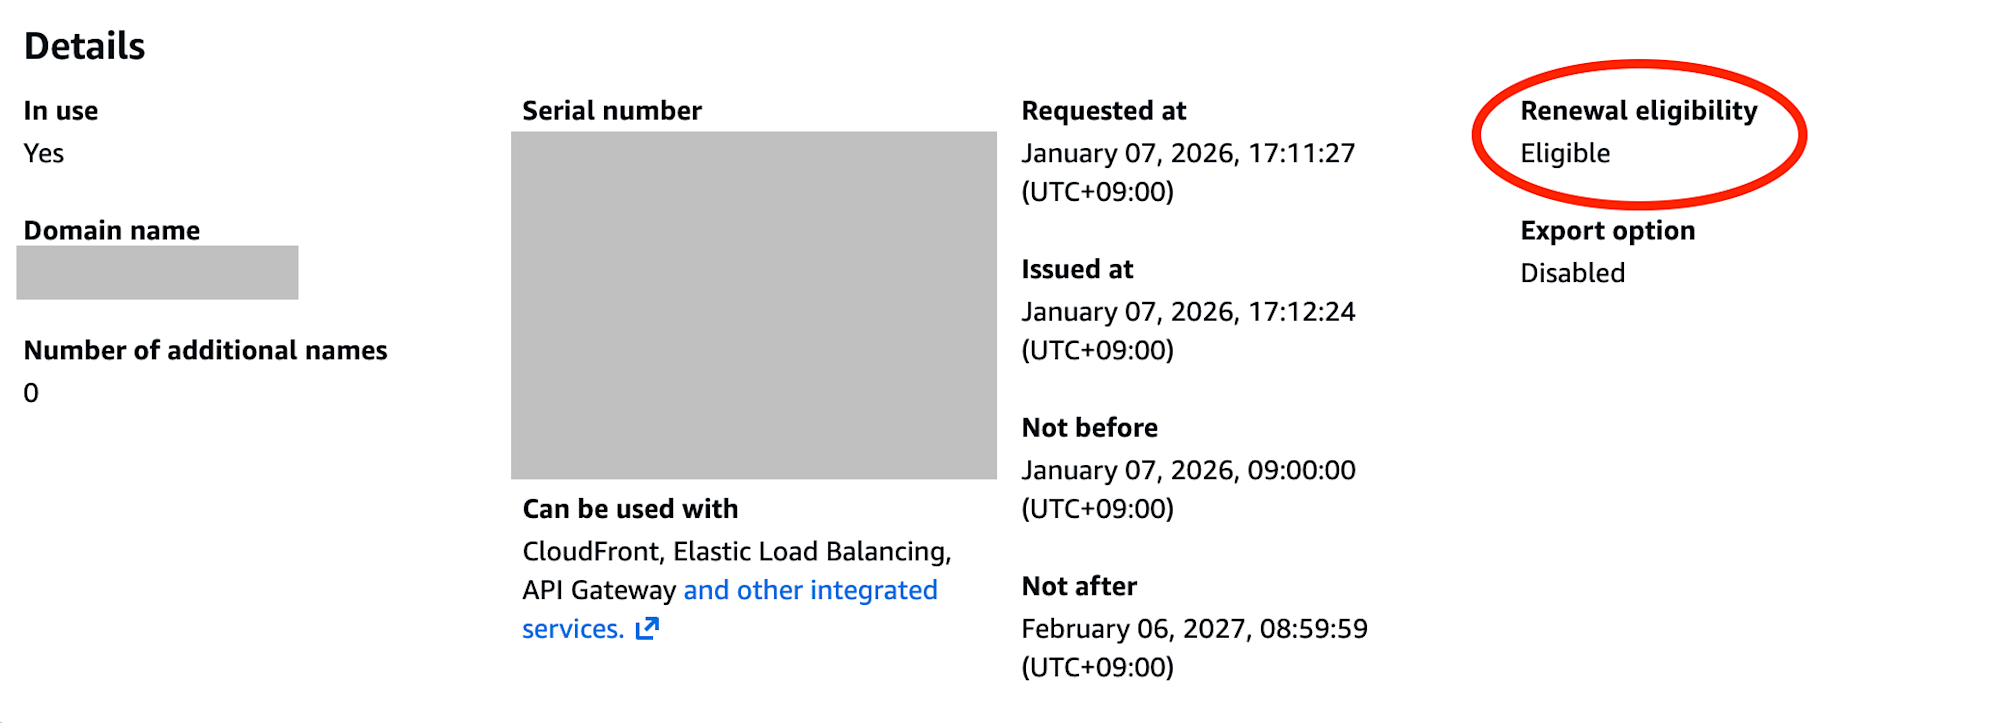Click the Issued at timestamp value

pos(1187,312)
